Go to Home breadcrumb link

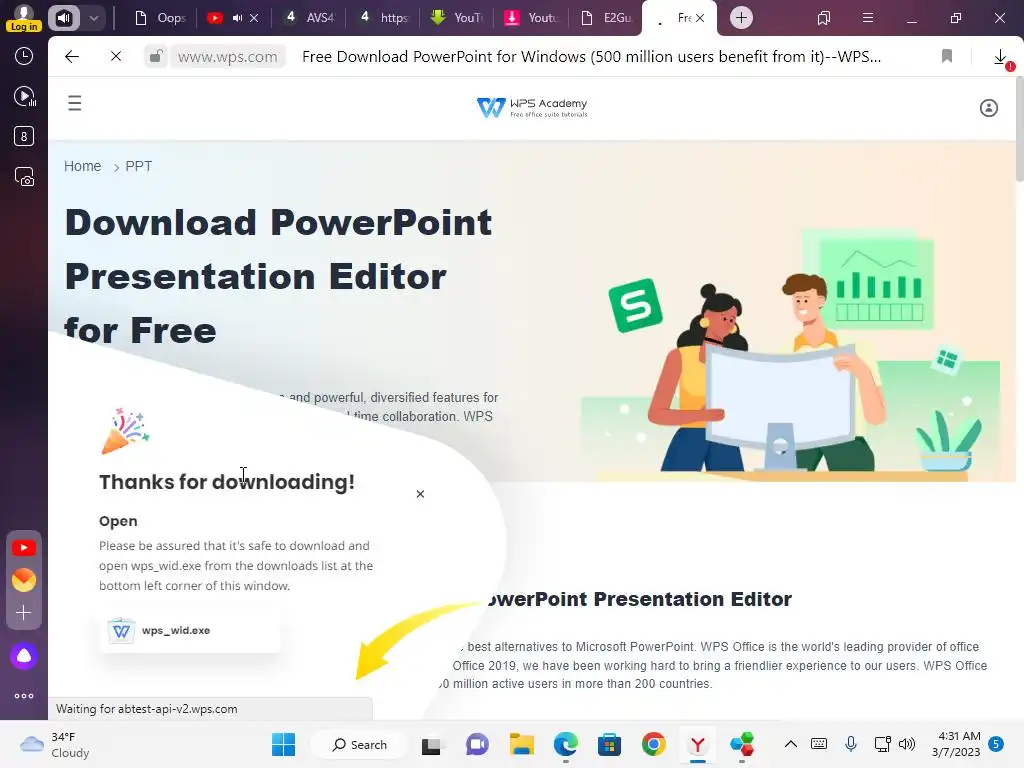click(82, 166)
